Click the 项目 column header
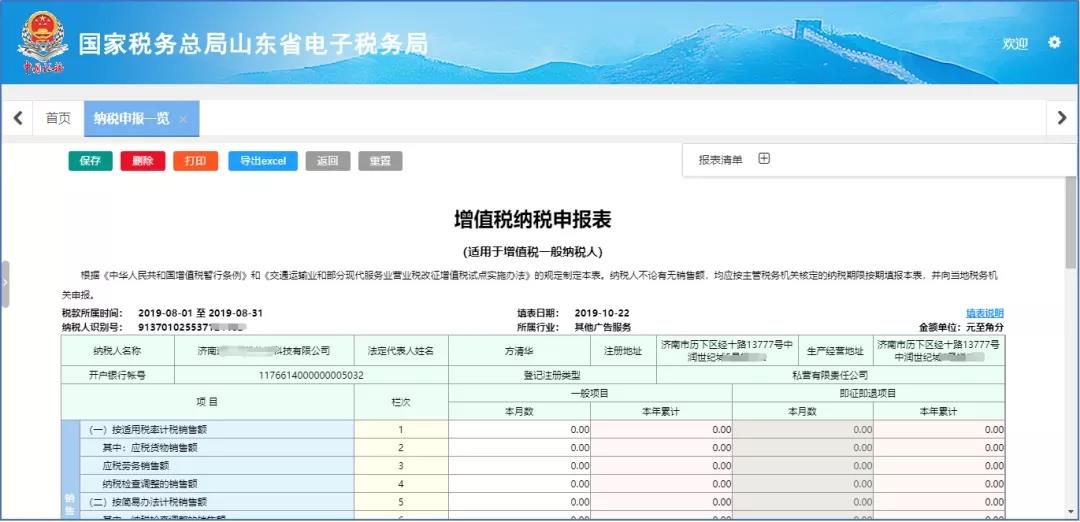 click(x=208, y=401)
